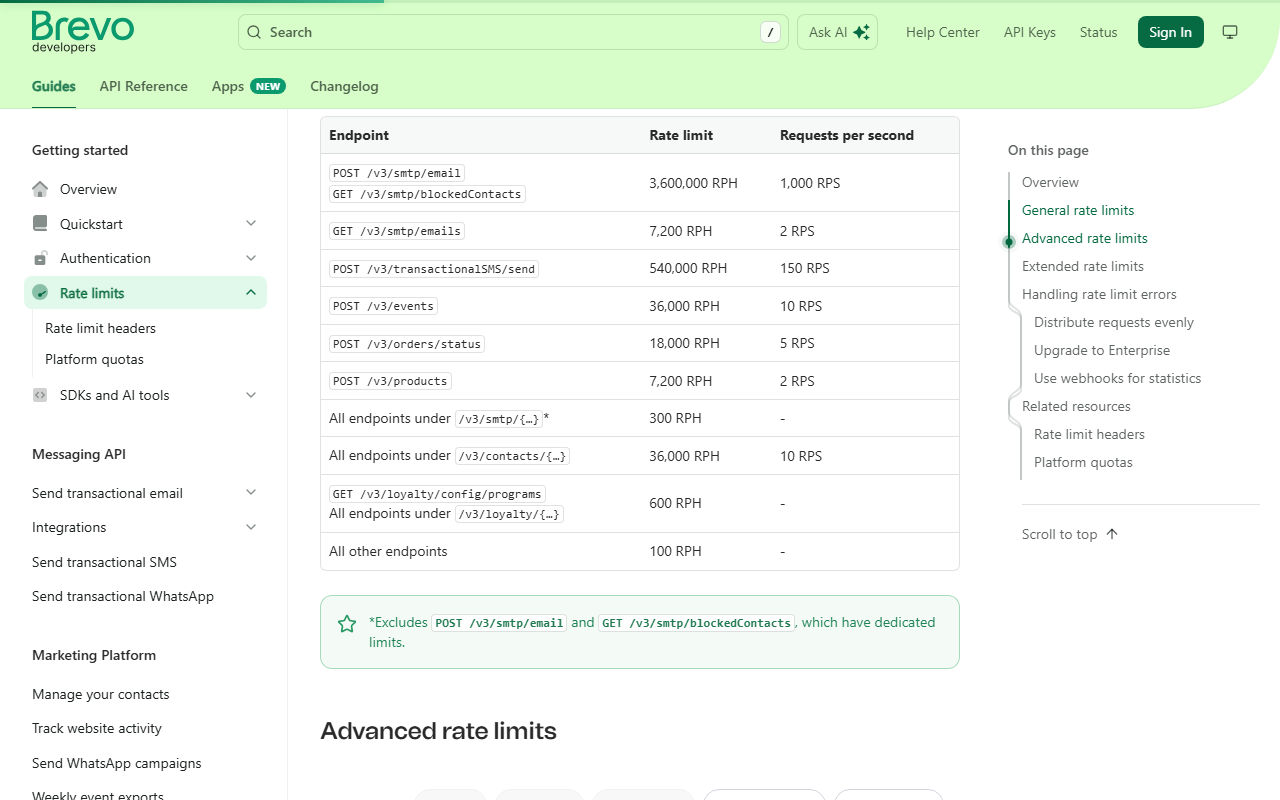Focus the Search input field
The height and width of the screenshot is (800, 1280).
(x=513, y=32)
